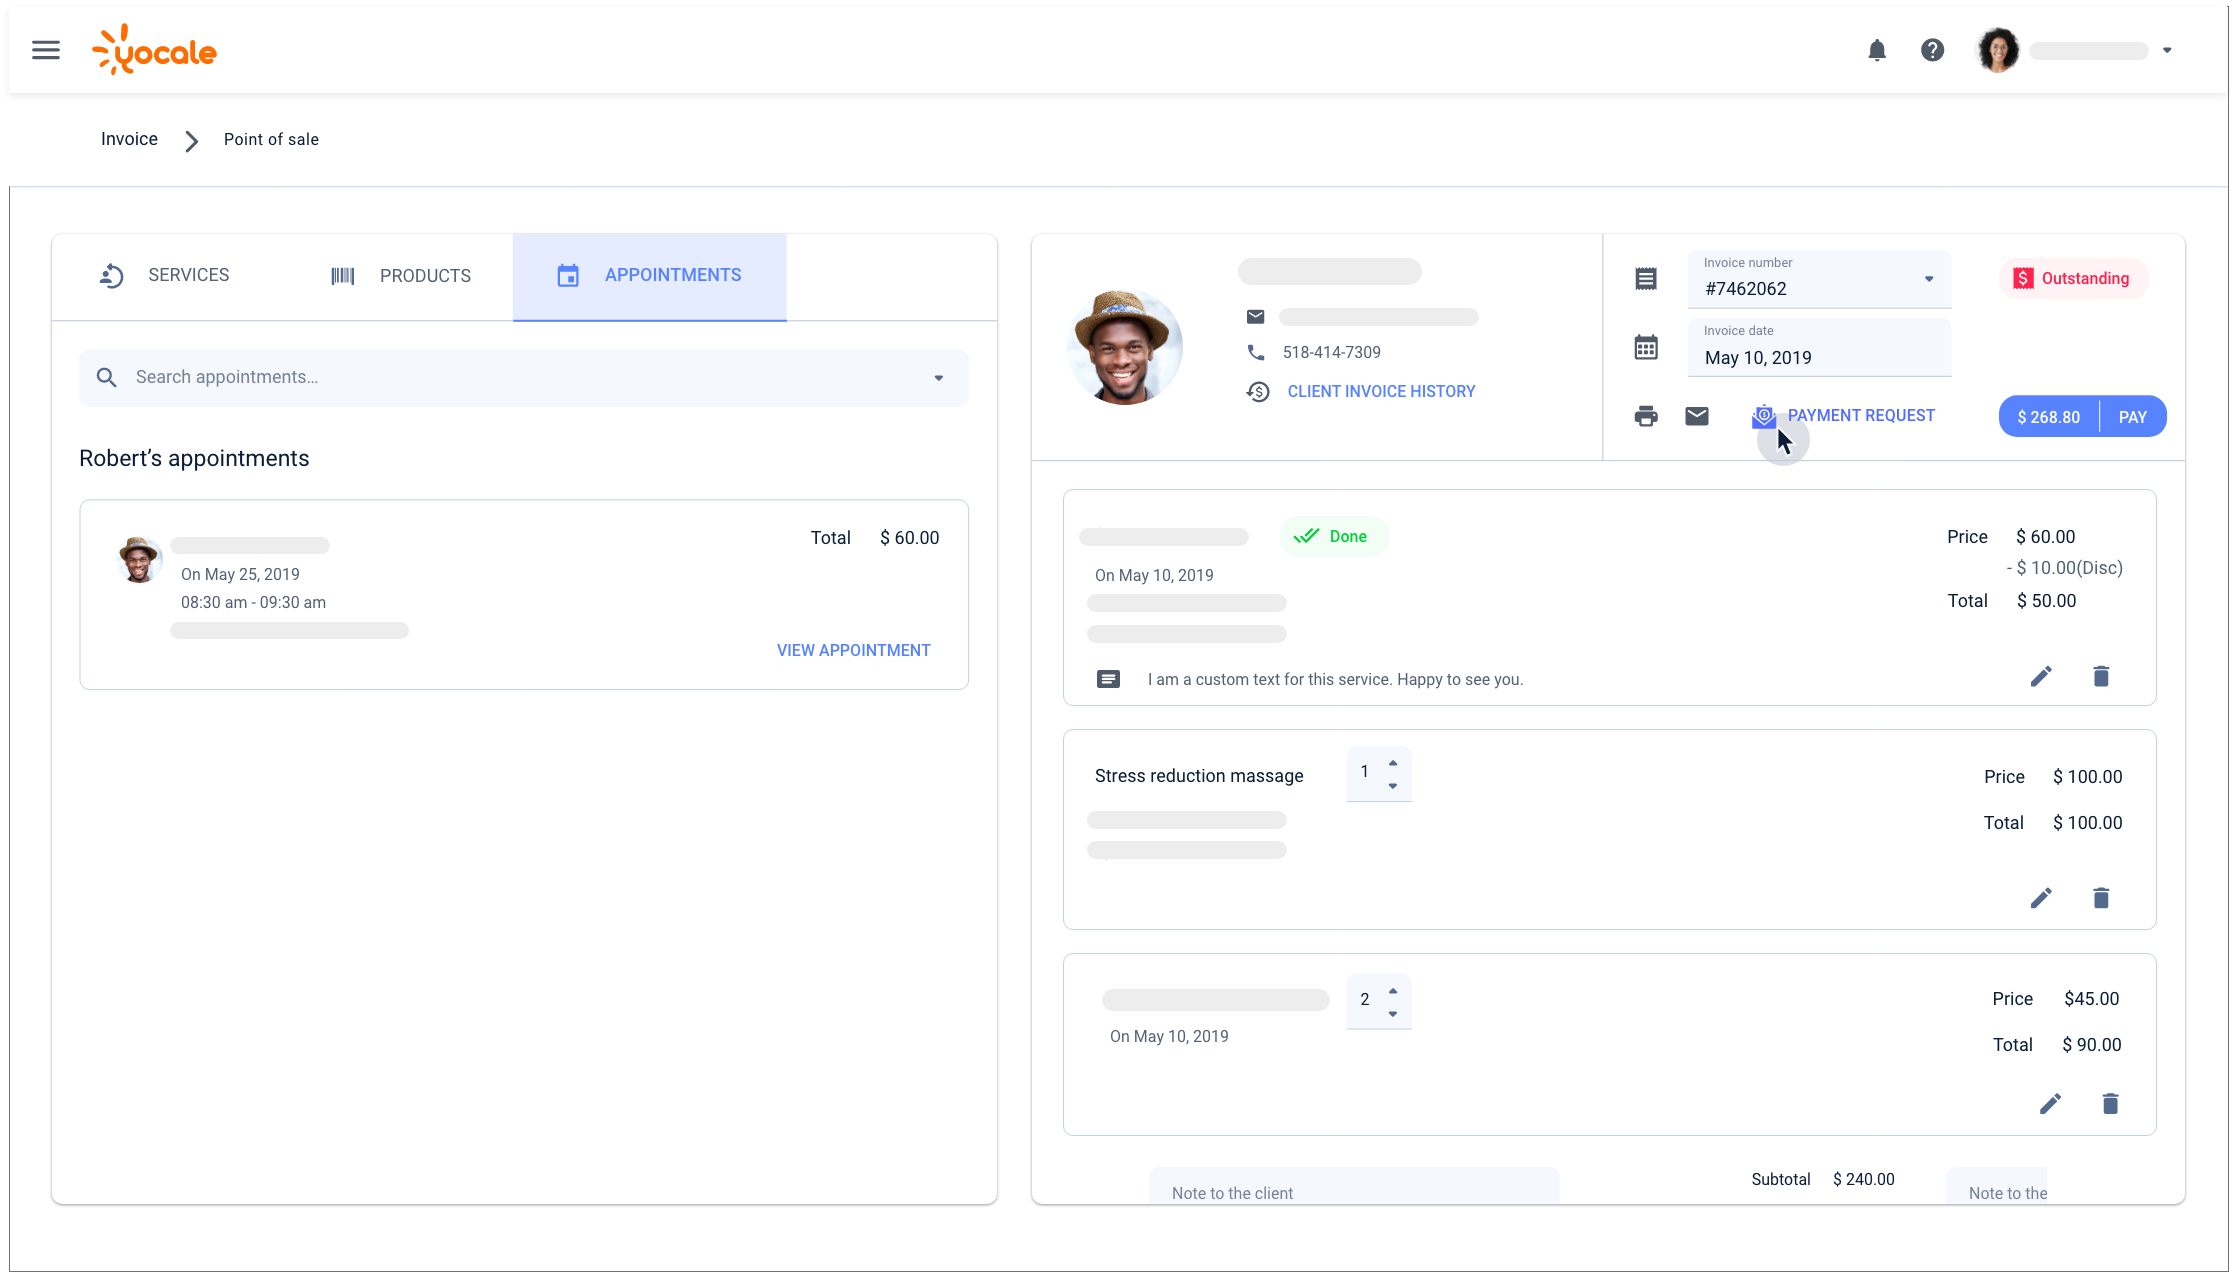Screen dimensions: 2236x1272
Task: Open Client Invoice History
Action: point(1380,391)
